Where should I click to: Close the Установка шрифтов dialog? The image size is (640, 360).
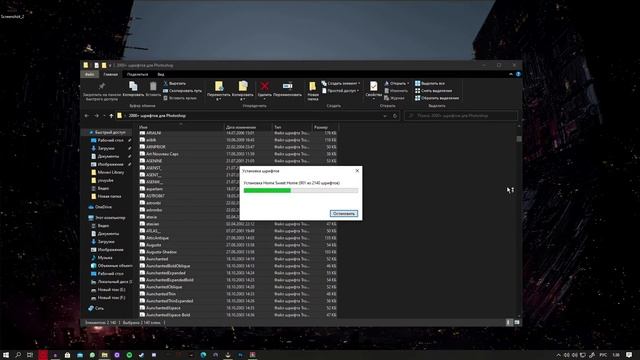pyautogui.click(x=357, y=171)
